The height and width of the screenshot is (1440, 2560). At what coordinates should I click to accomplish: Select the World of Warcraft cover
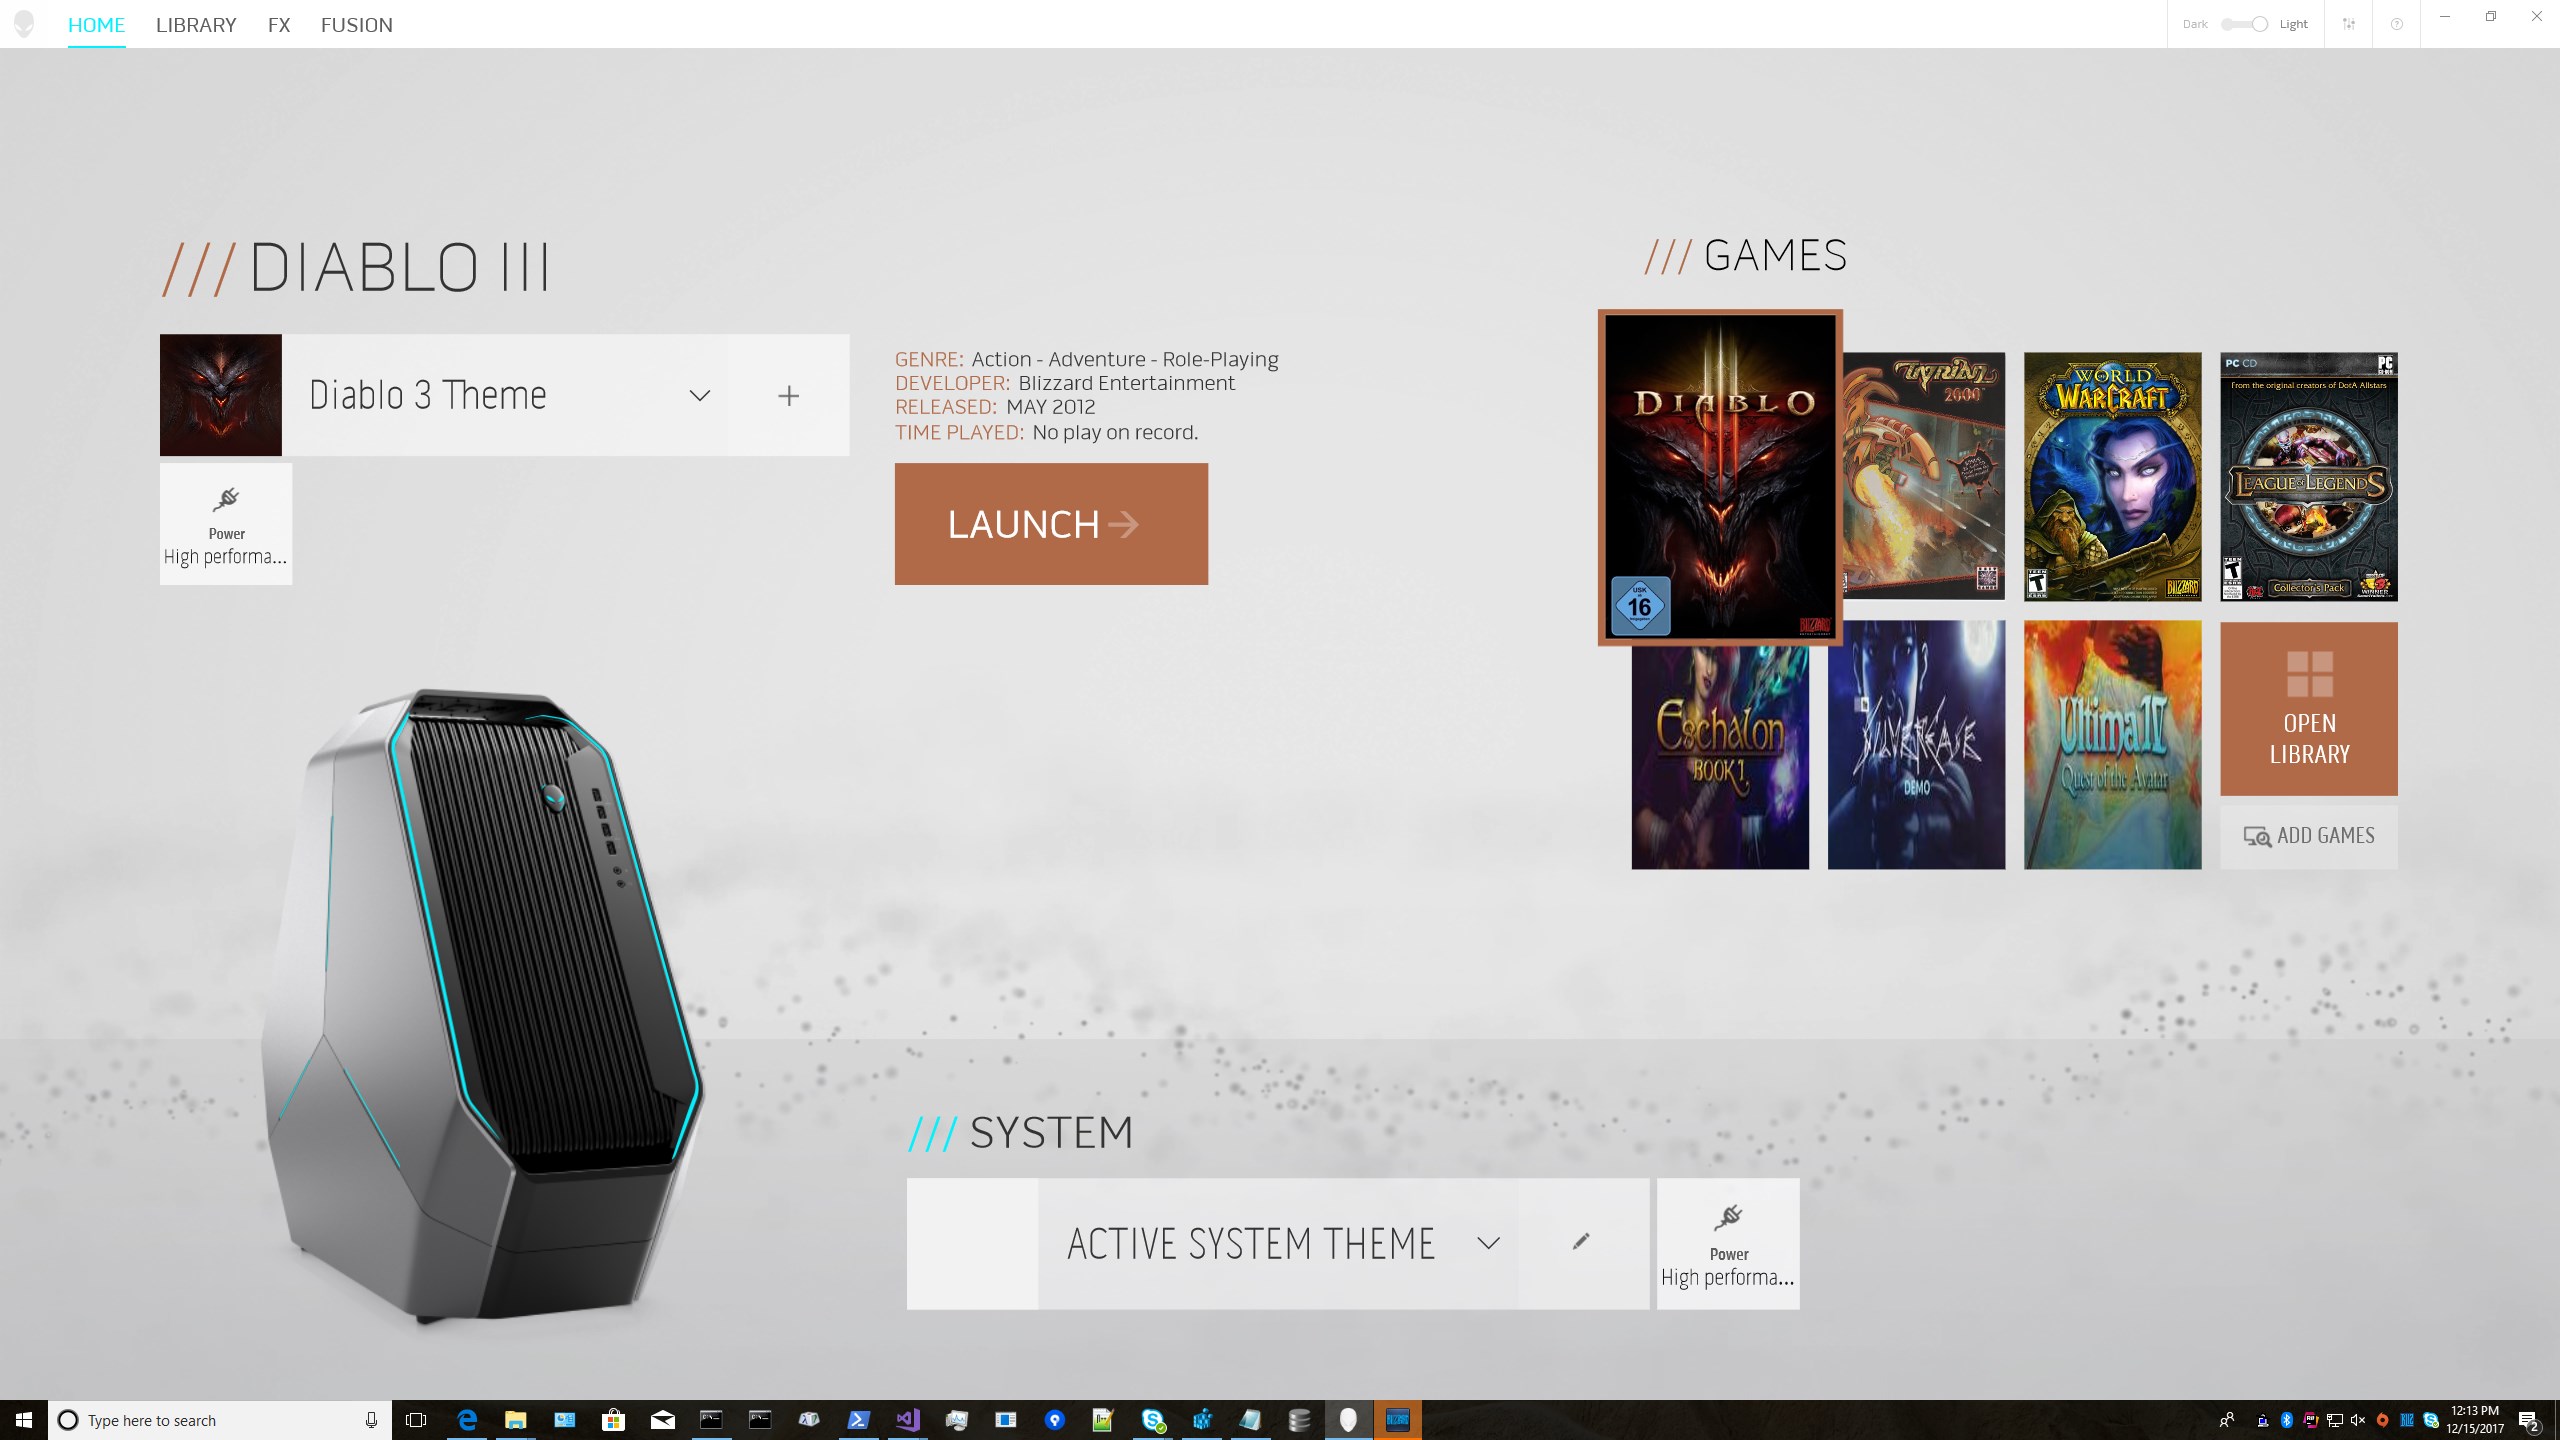pyautogui.click(x=2112, y=476)
